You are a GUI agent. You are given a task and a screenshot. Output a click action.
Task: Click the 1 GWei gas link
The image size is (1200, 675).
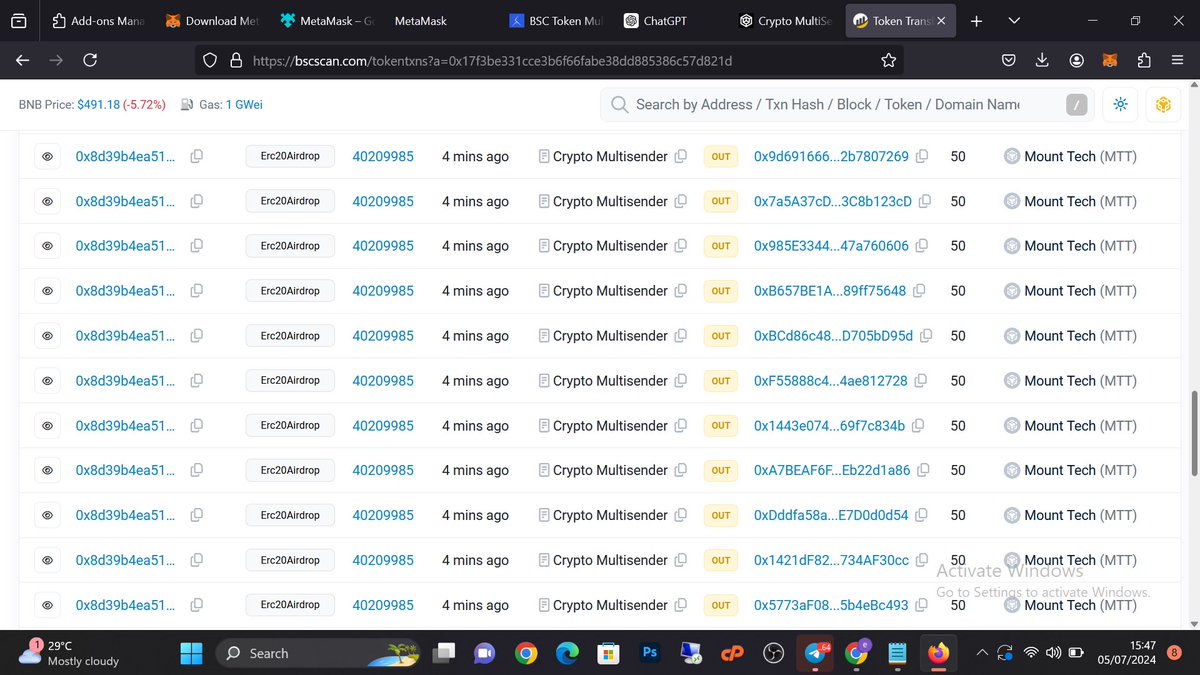(244, 104)
